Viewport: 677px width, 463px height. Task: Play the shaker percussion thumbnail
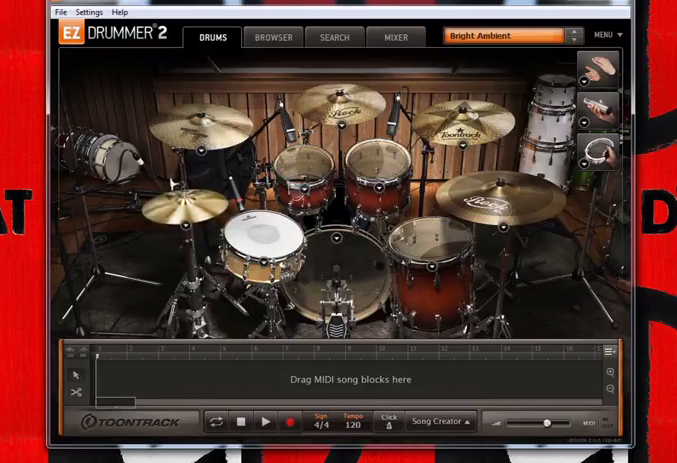point(598,111)
